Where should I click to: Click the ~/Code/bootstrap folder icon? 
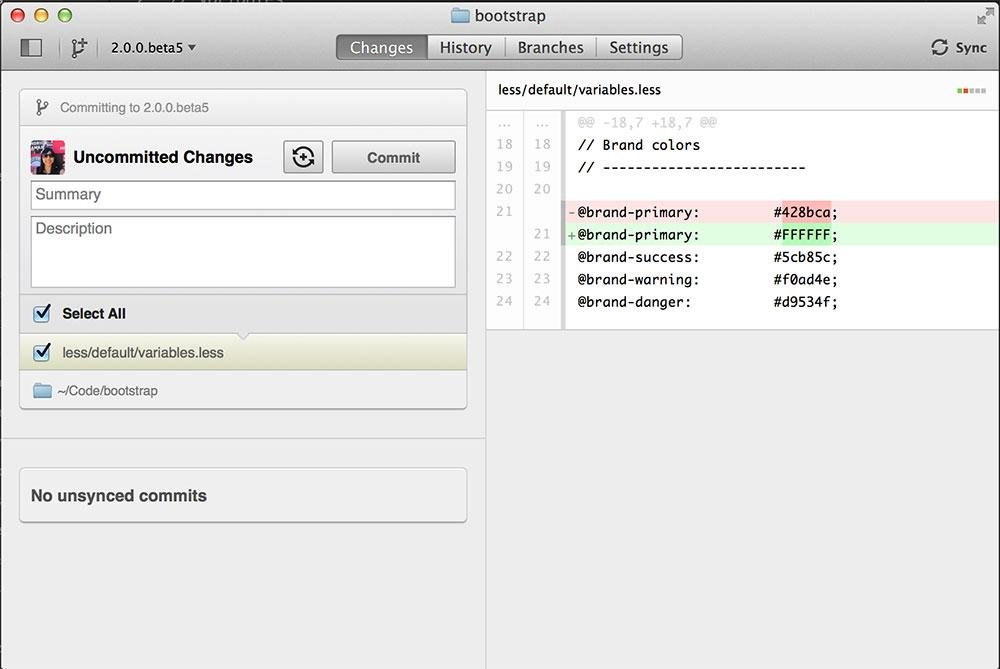(42, 390)
